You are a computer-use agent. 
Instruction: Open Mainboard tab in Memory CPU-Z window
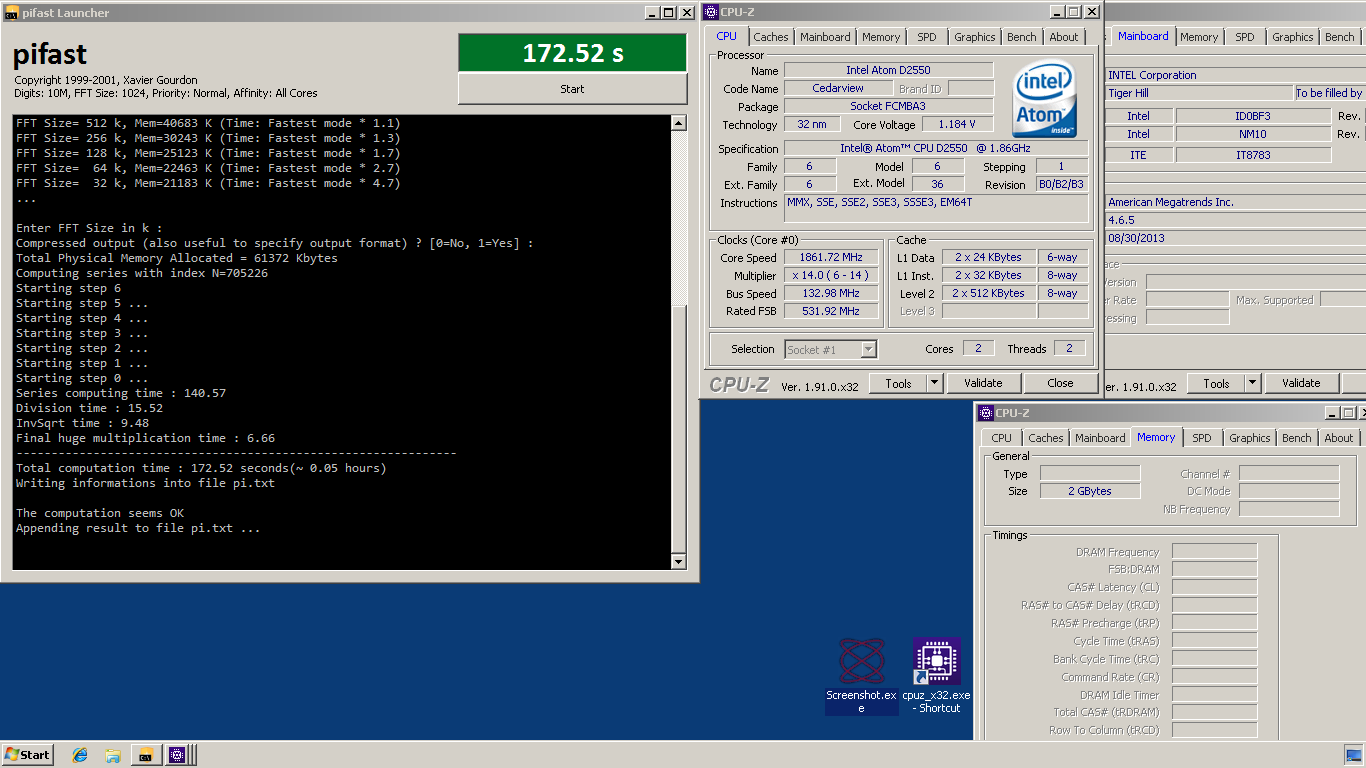pyautogui.click(x=1100, y=438)
